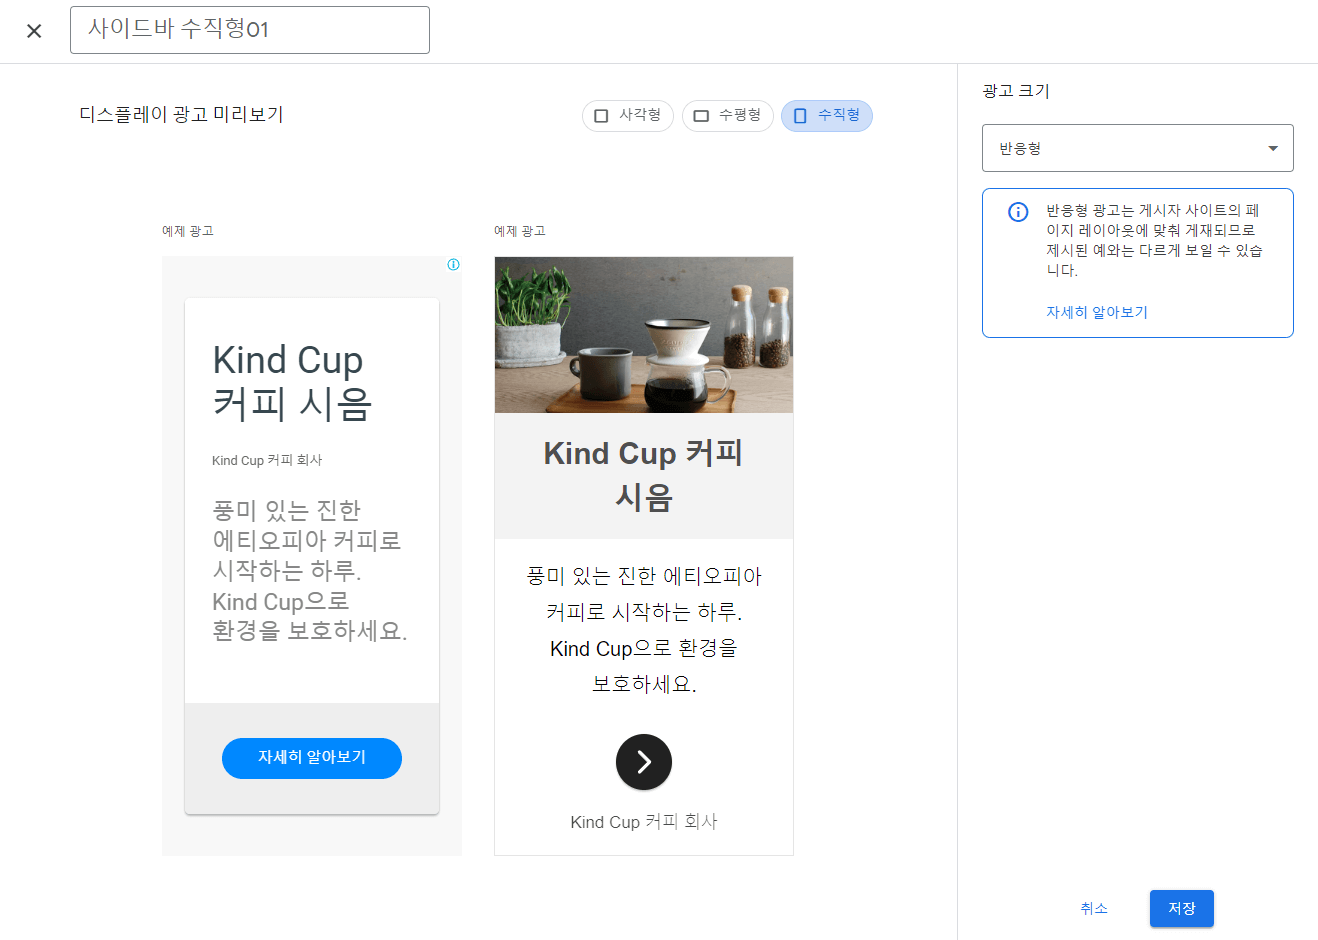Click the horizontal rectangle icon in 수평형 chip
Viewport: 1318px width, 940px height.
pos(700,116)
